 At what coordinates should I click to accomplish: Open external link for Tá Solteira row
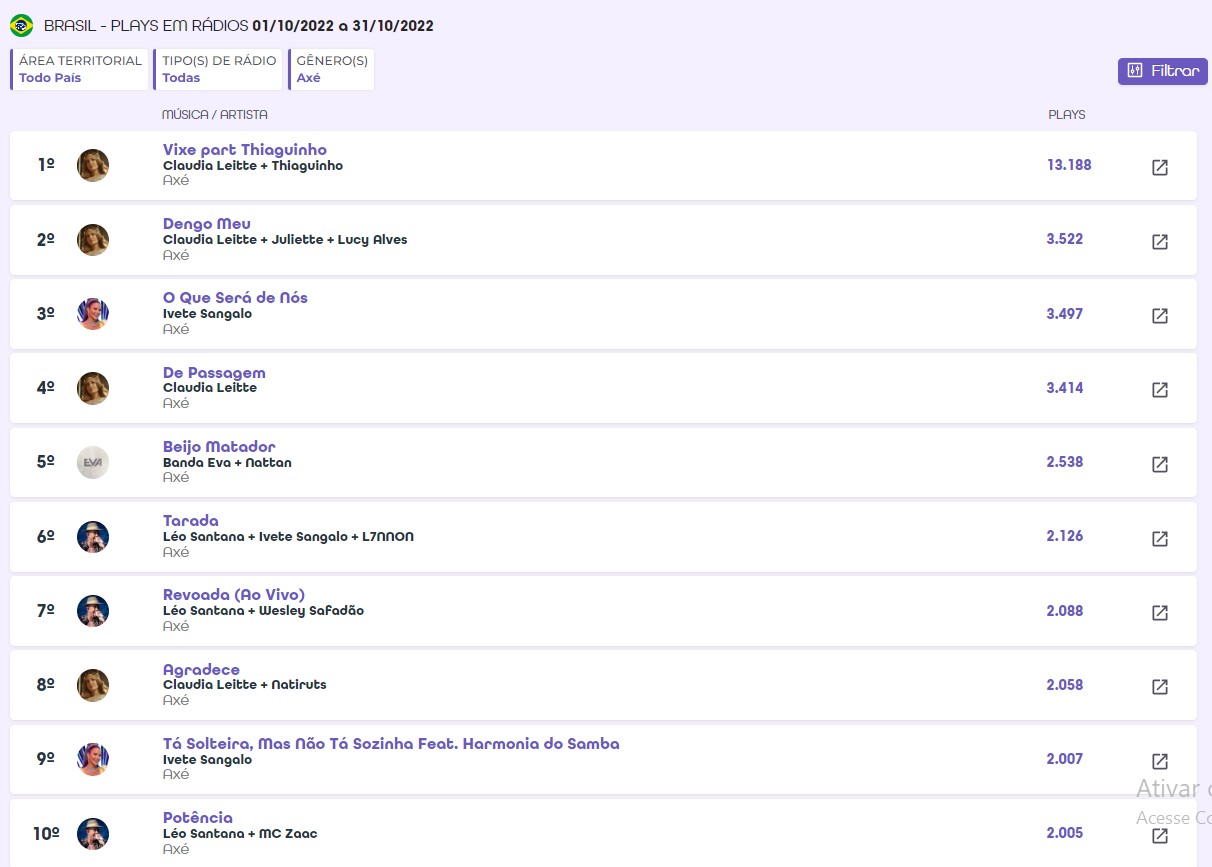pos(1160,761)
